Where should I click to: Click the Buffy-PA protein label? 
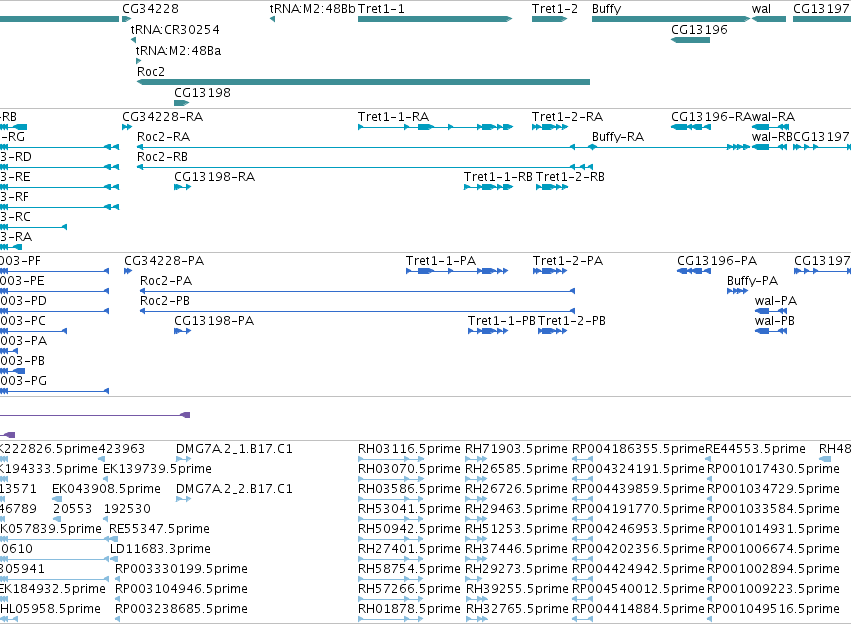pyautogui.click(x=752, y=281)
